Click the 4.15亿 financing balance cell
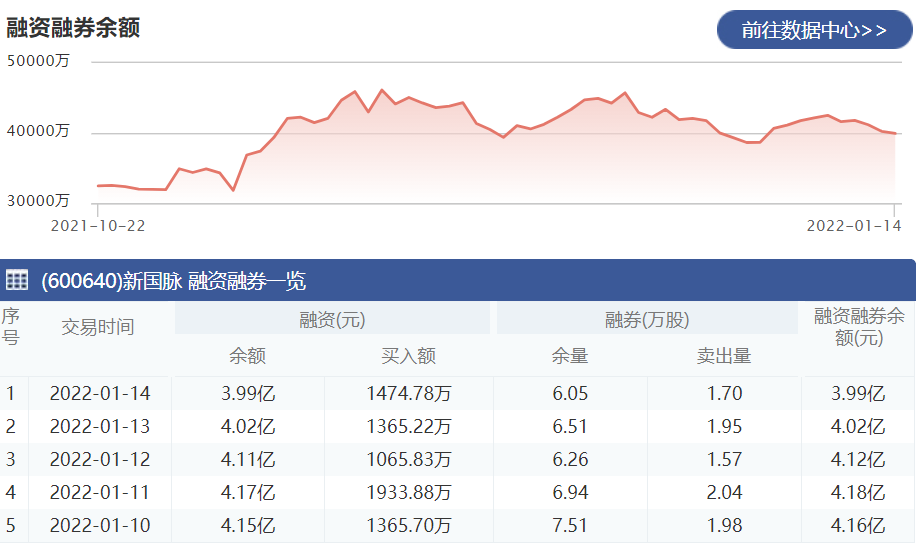 click(x=248, y=526)
